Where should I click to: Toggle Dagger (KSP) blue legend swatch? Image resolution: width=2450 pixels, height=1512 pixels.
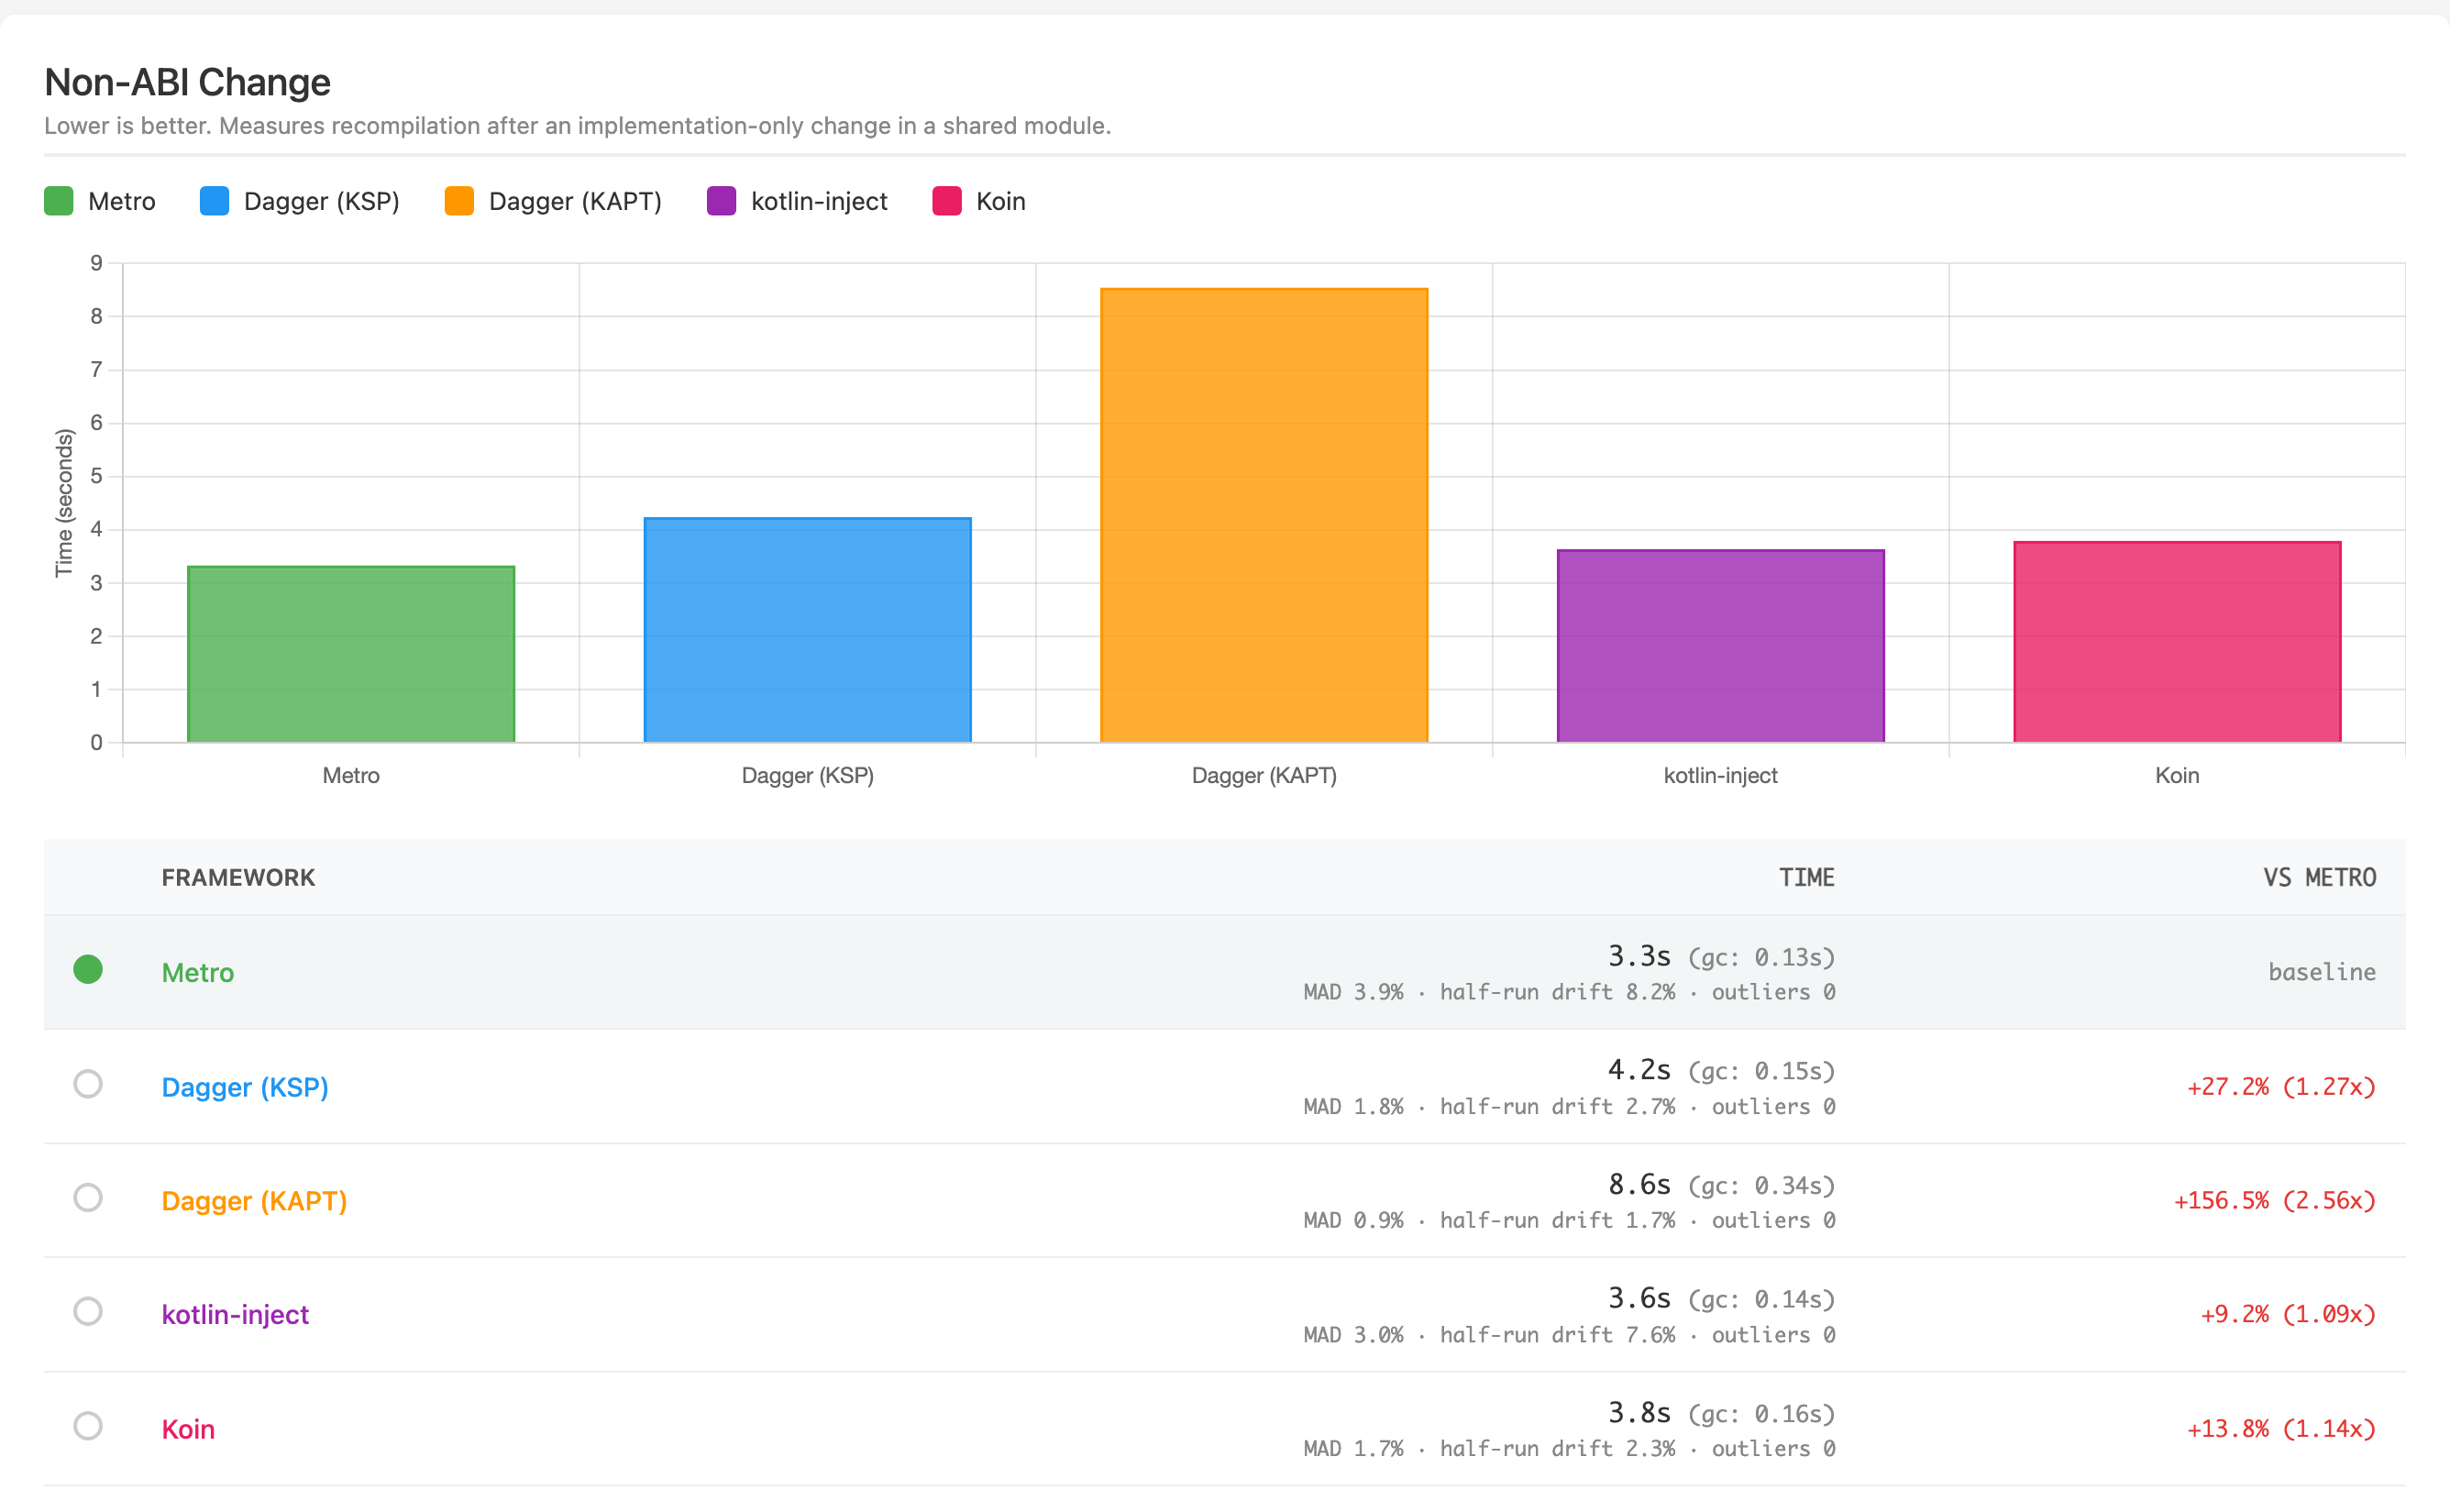pos(214,201)
